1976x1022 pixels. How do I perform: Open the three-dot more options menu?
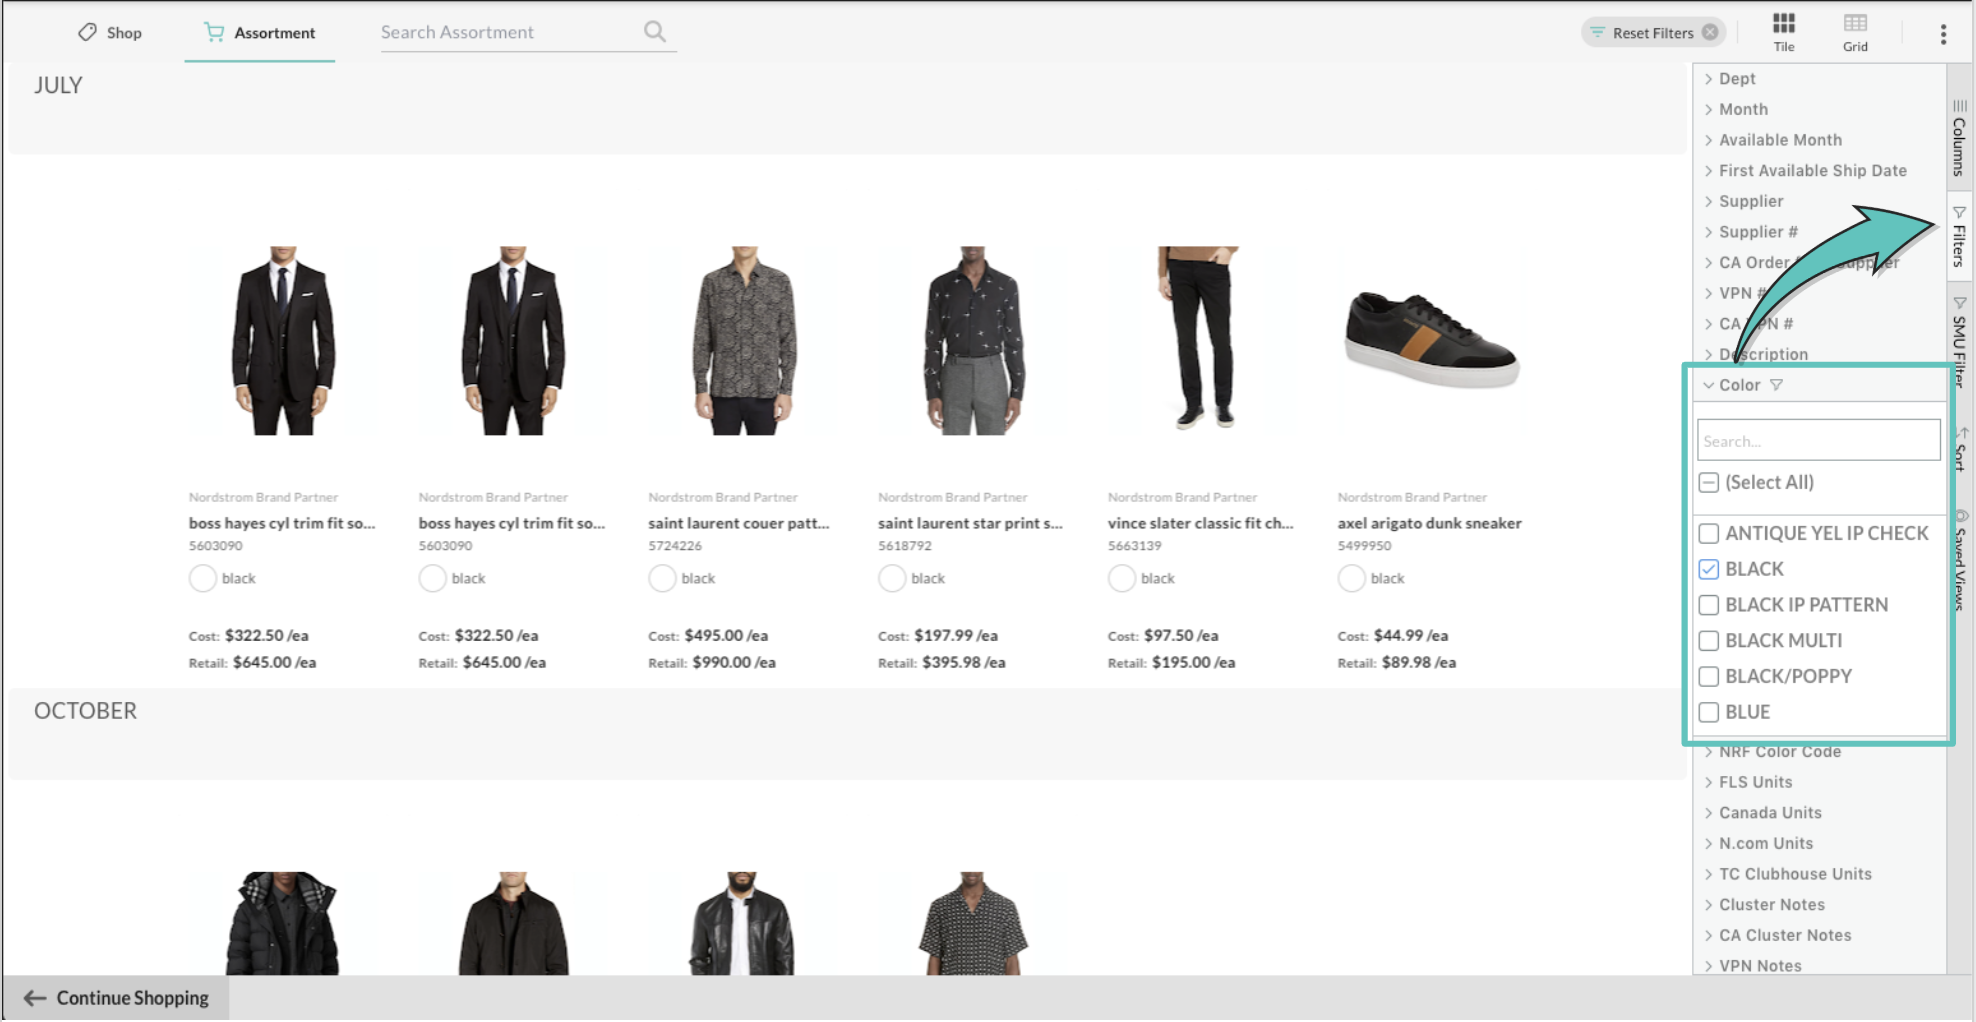click(x=1943, y=34)
